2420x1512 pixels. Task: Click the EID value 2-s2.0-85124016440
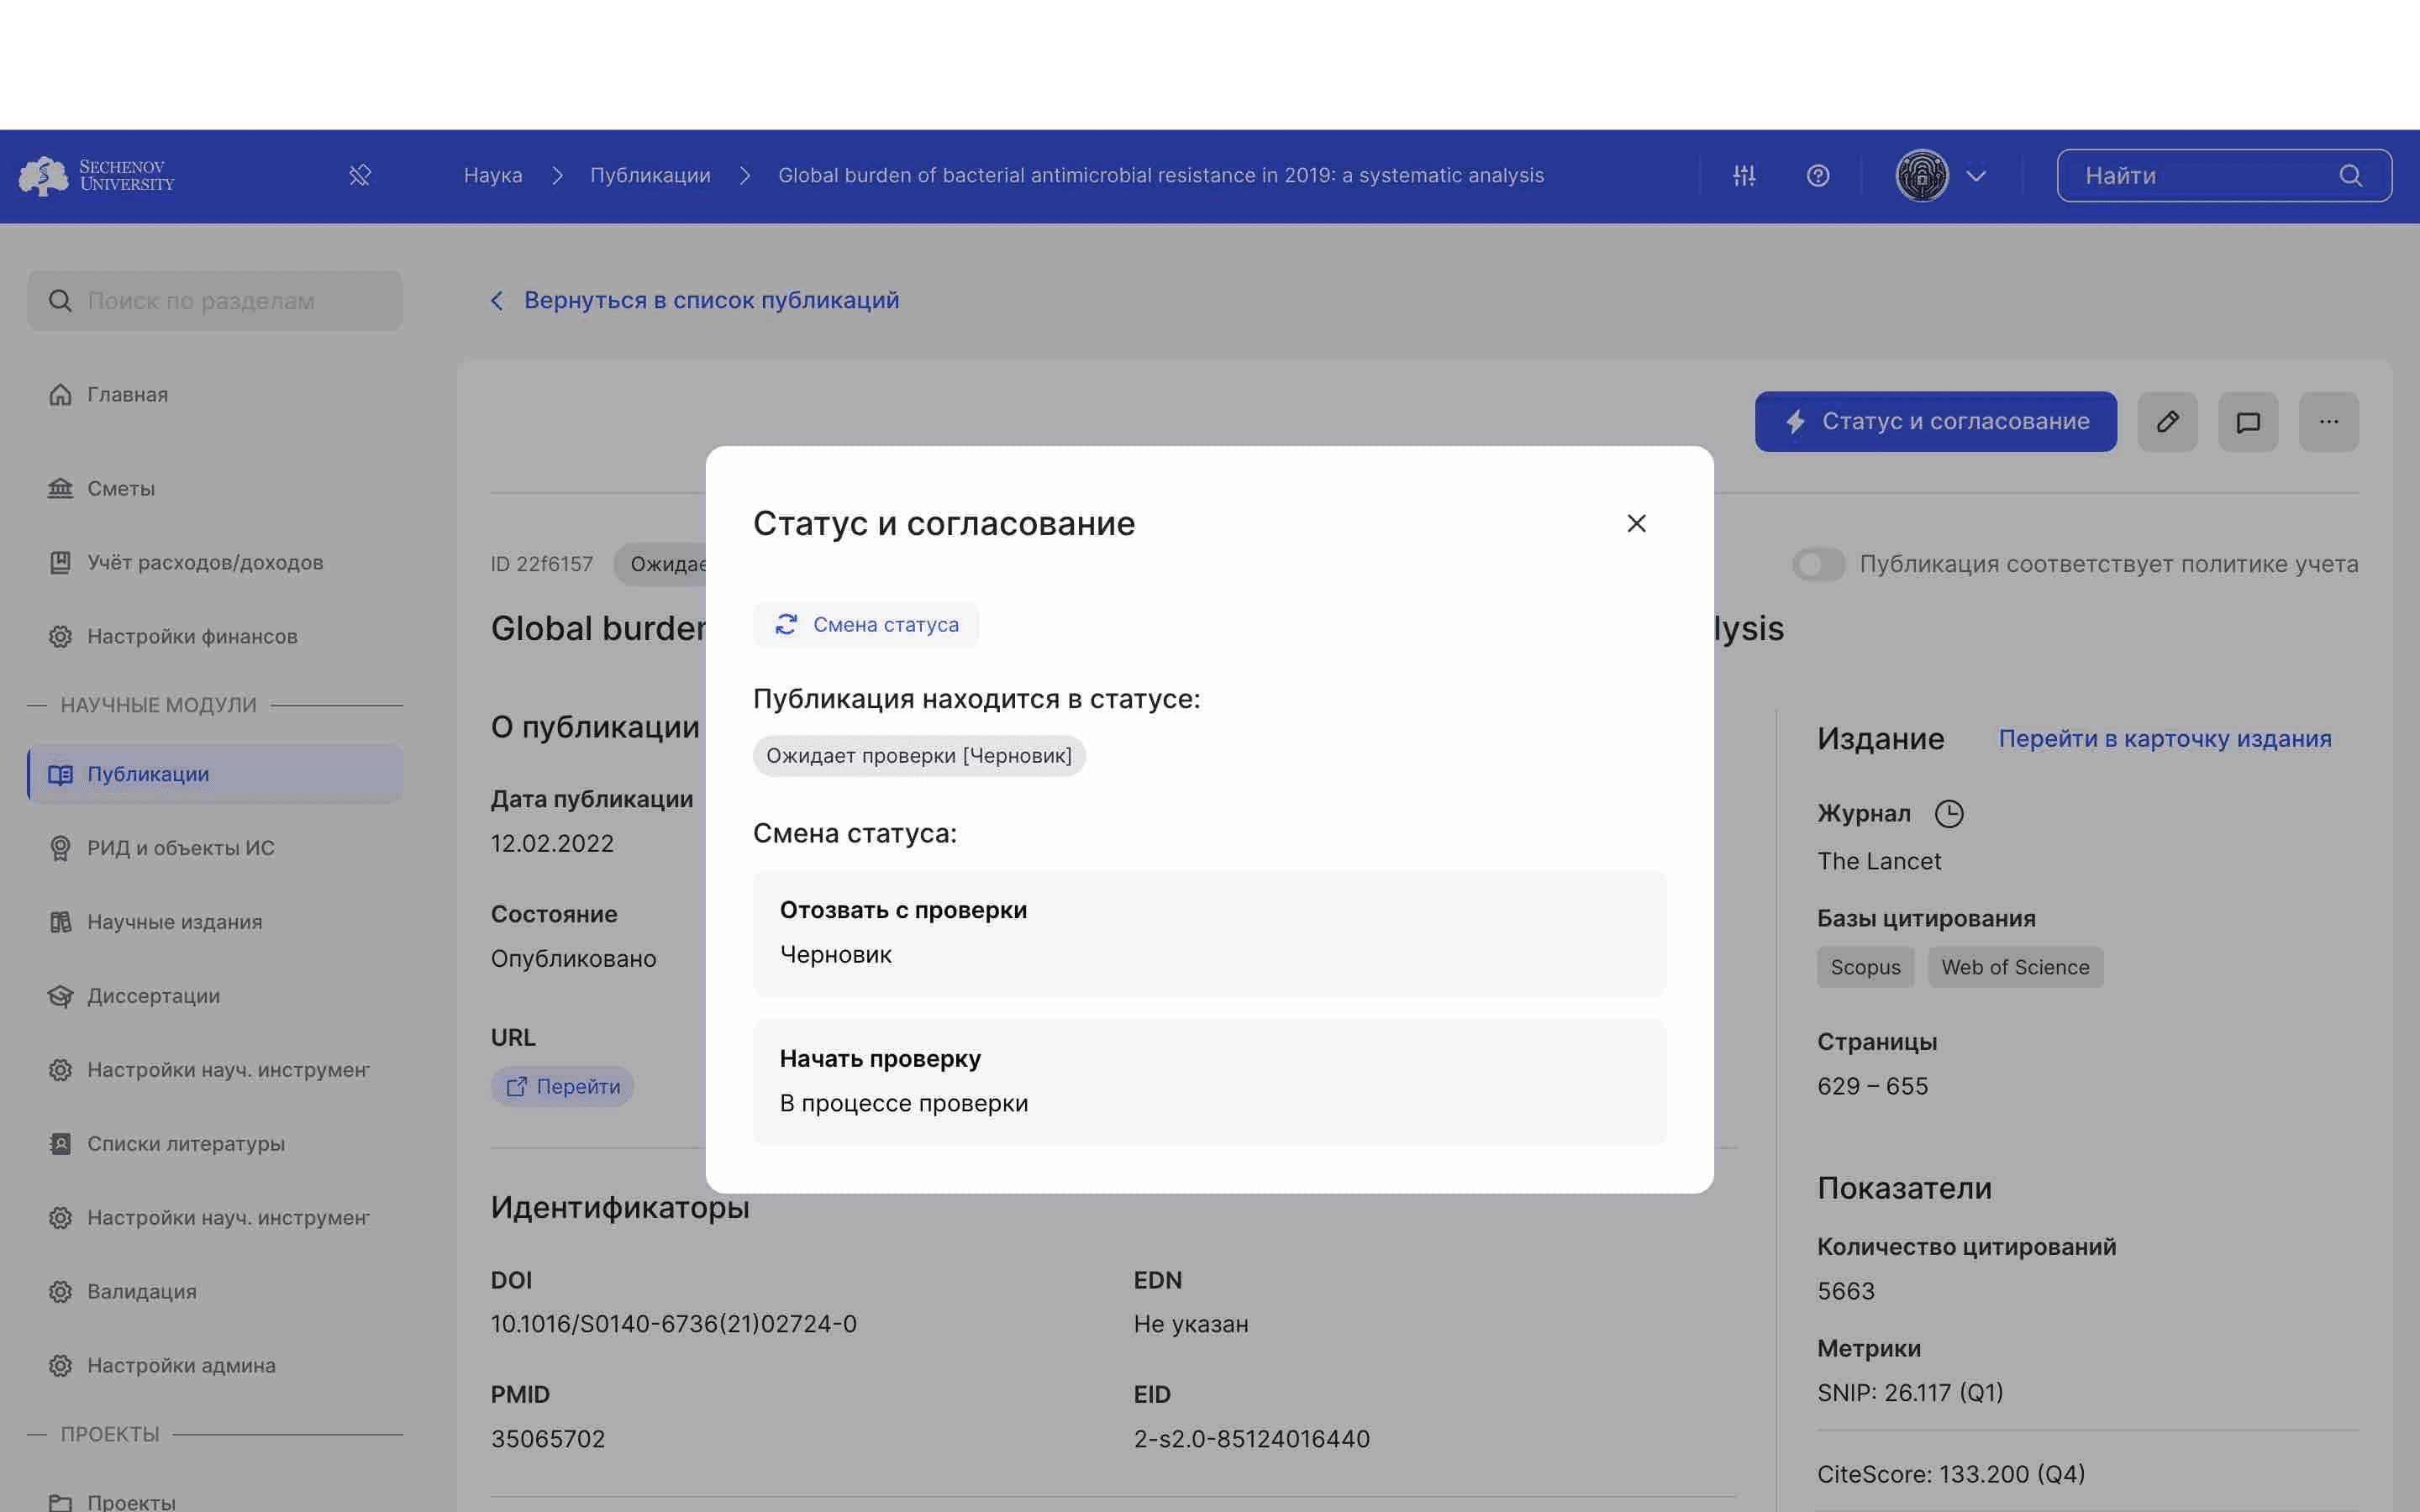[x=1251, y=1440]
